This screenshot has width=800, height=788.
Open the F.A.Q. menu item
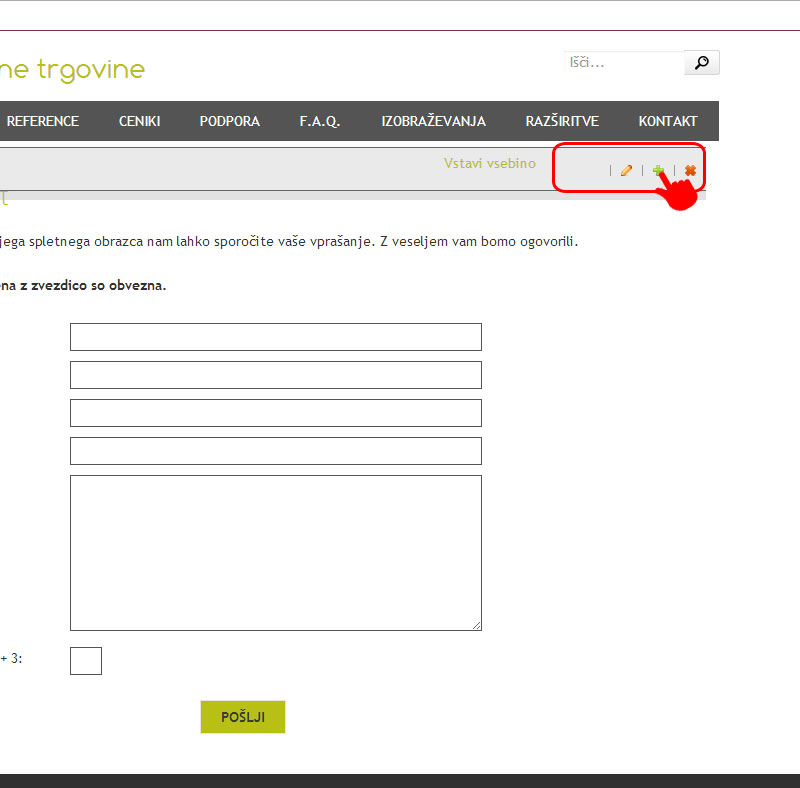point(320,121)
